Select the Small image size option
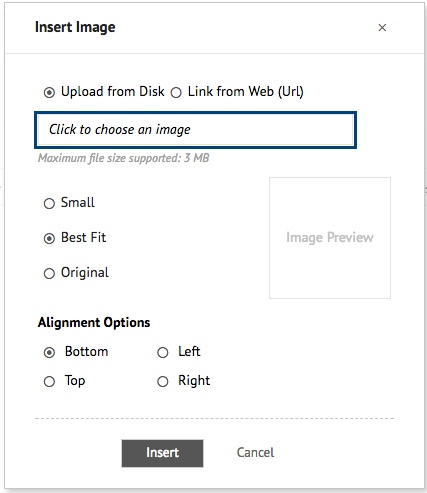Screen dimensions: 427x493 coord(49,203)
